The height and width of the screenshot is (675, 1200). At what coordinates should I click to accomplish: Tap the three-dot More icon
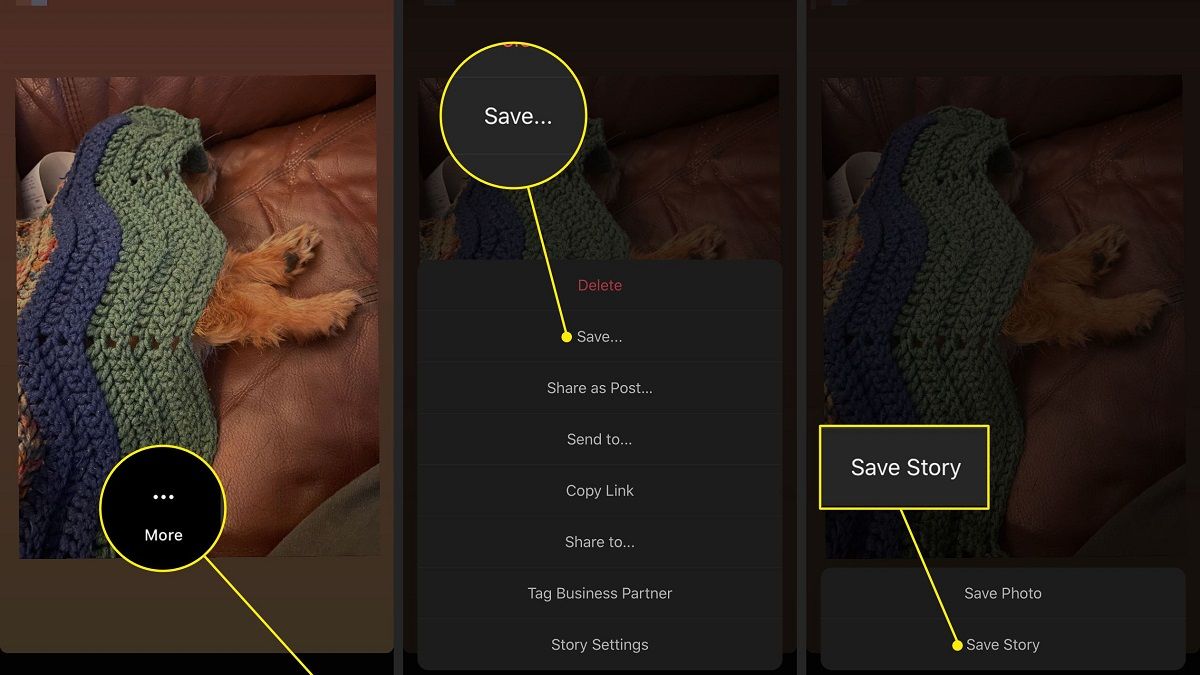coord(163,497)
